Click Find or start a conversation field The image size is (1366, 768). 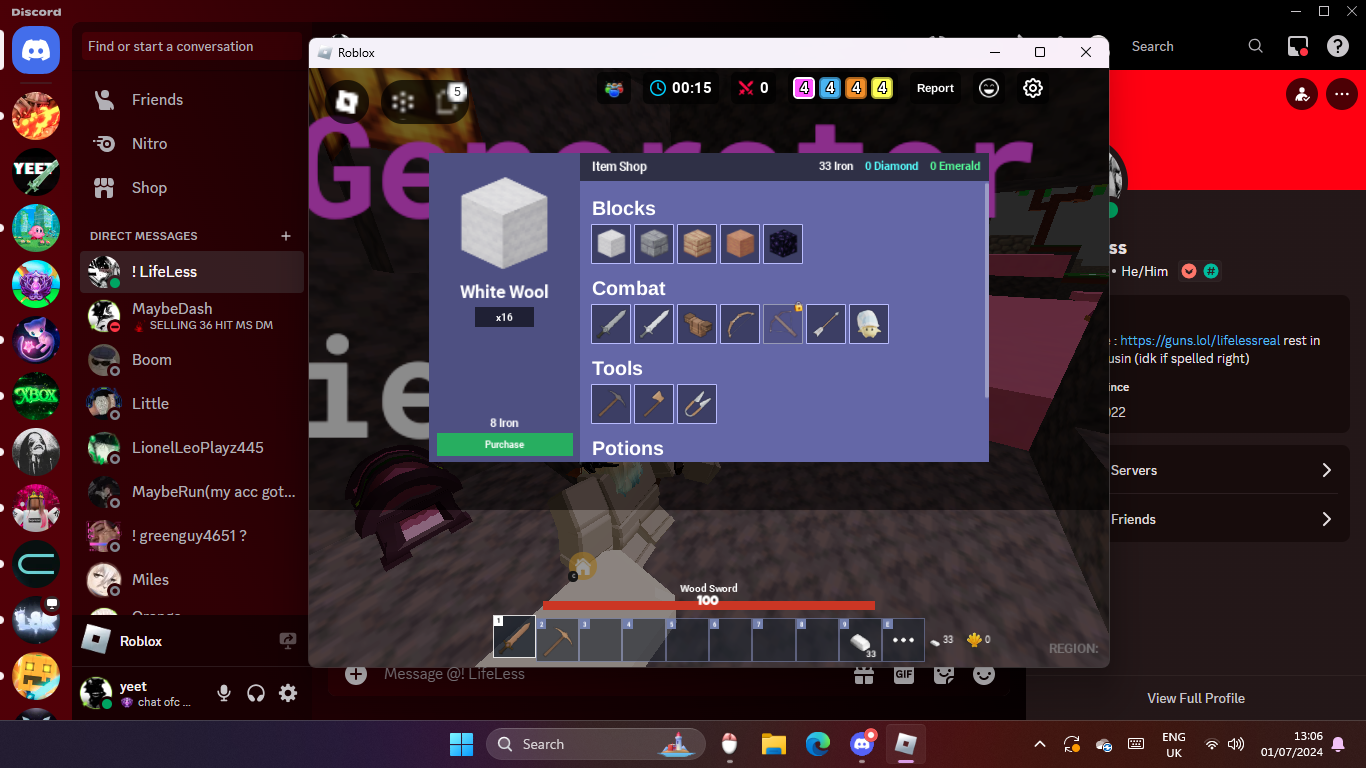[192, 46]
